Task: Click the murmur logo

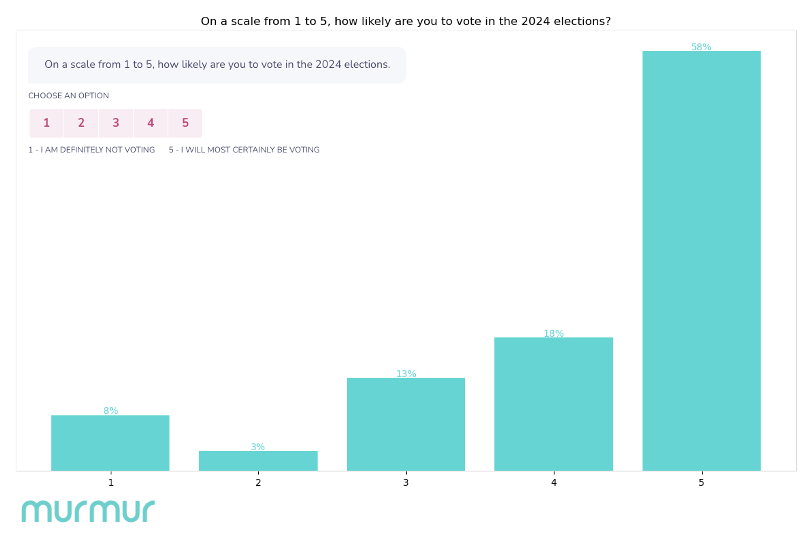Action: point(88,510)
